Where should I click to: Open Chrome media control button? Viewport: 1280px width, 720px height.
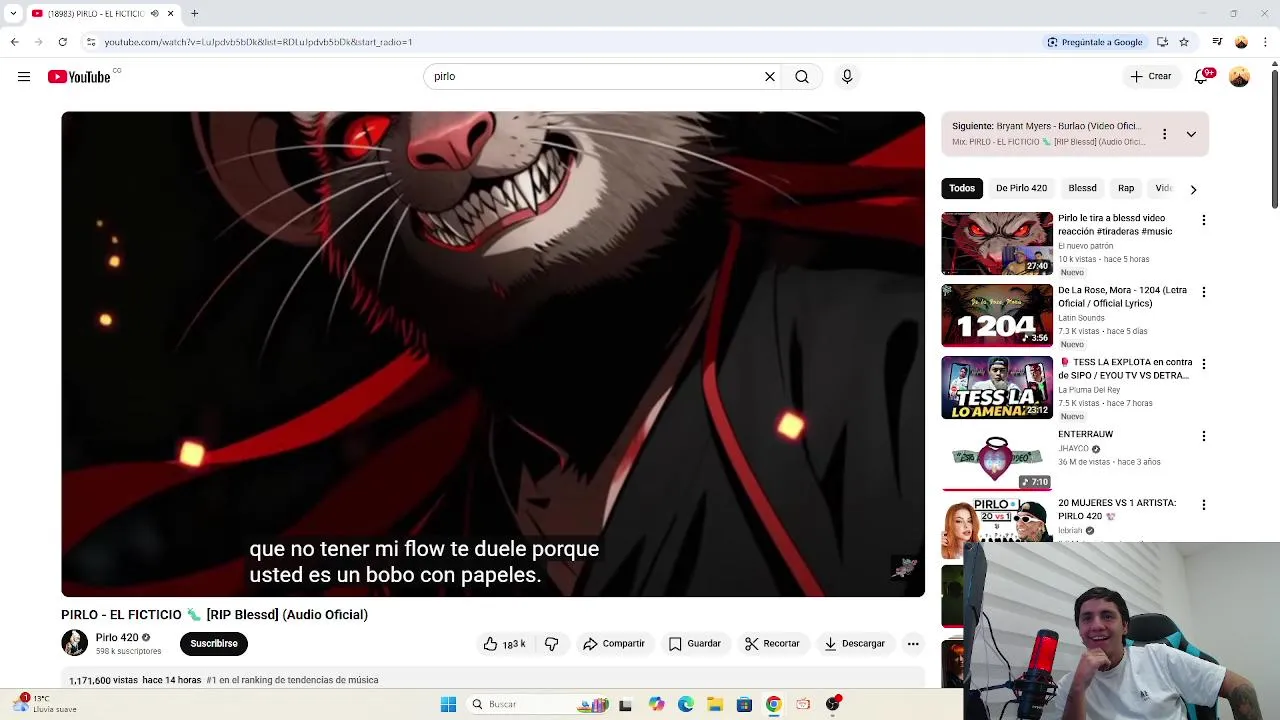pyautogui.click(x=1217, y=42)
